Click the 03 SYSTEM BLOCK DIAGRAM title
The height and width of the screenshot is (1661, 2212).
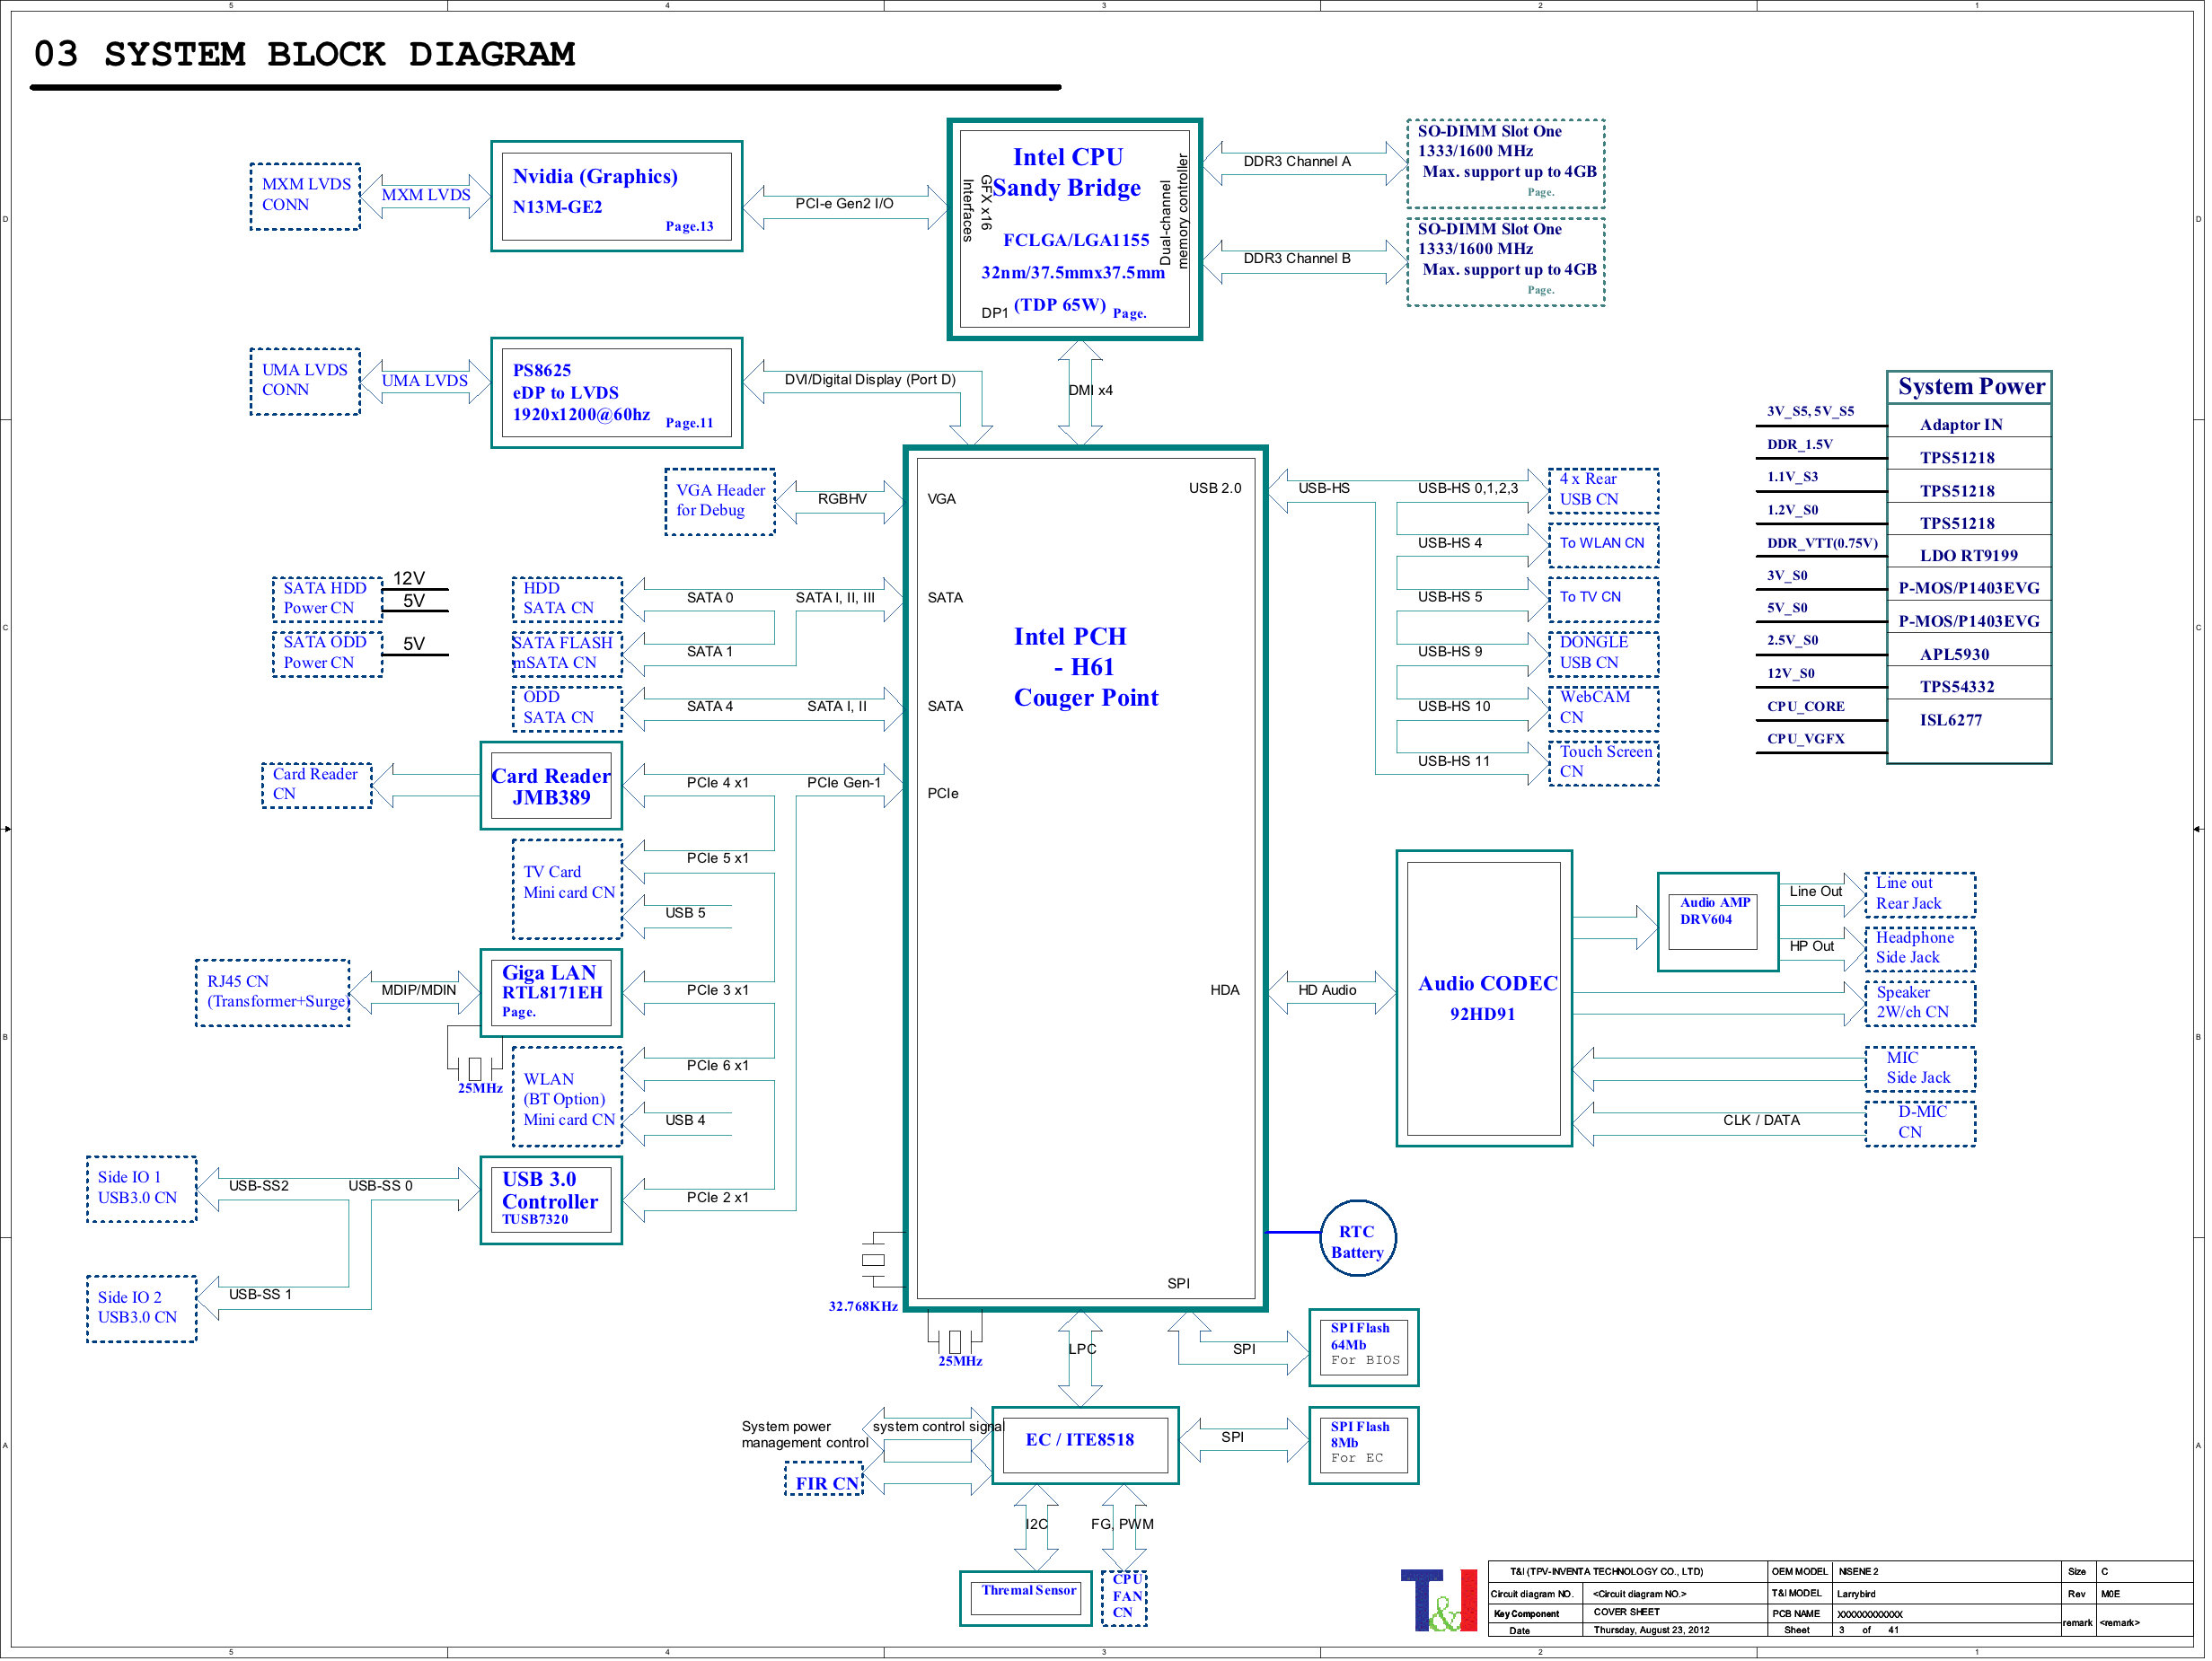tap(305, 55)
